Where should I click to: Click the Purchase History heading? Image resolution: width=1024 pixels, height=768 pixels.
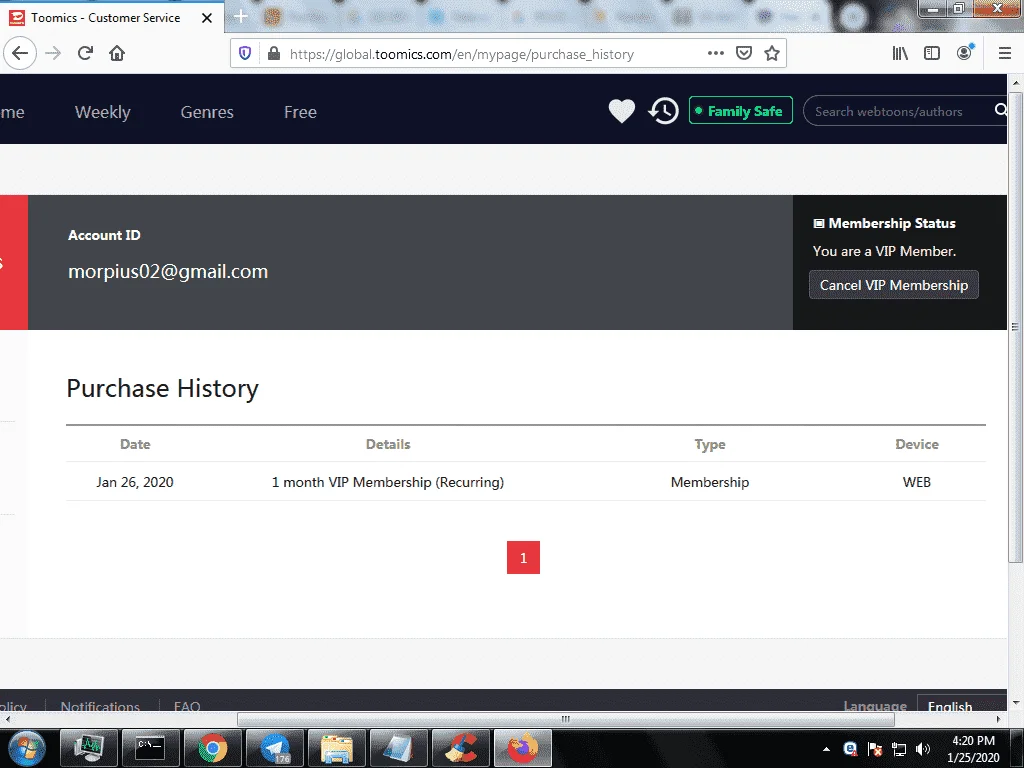pyautogui.click(x=163, y=389)
